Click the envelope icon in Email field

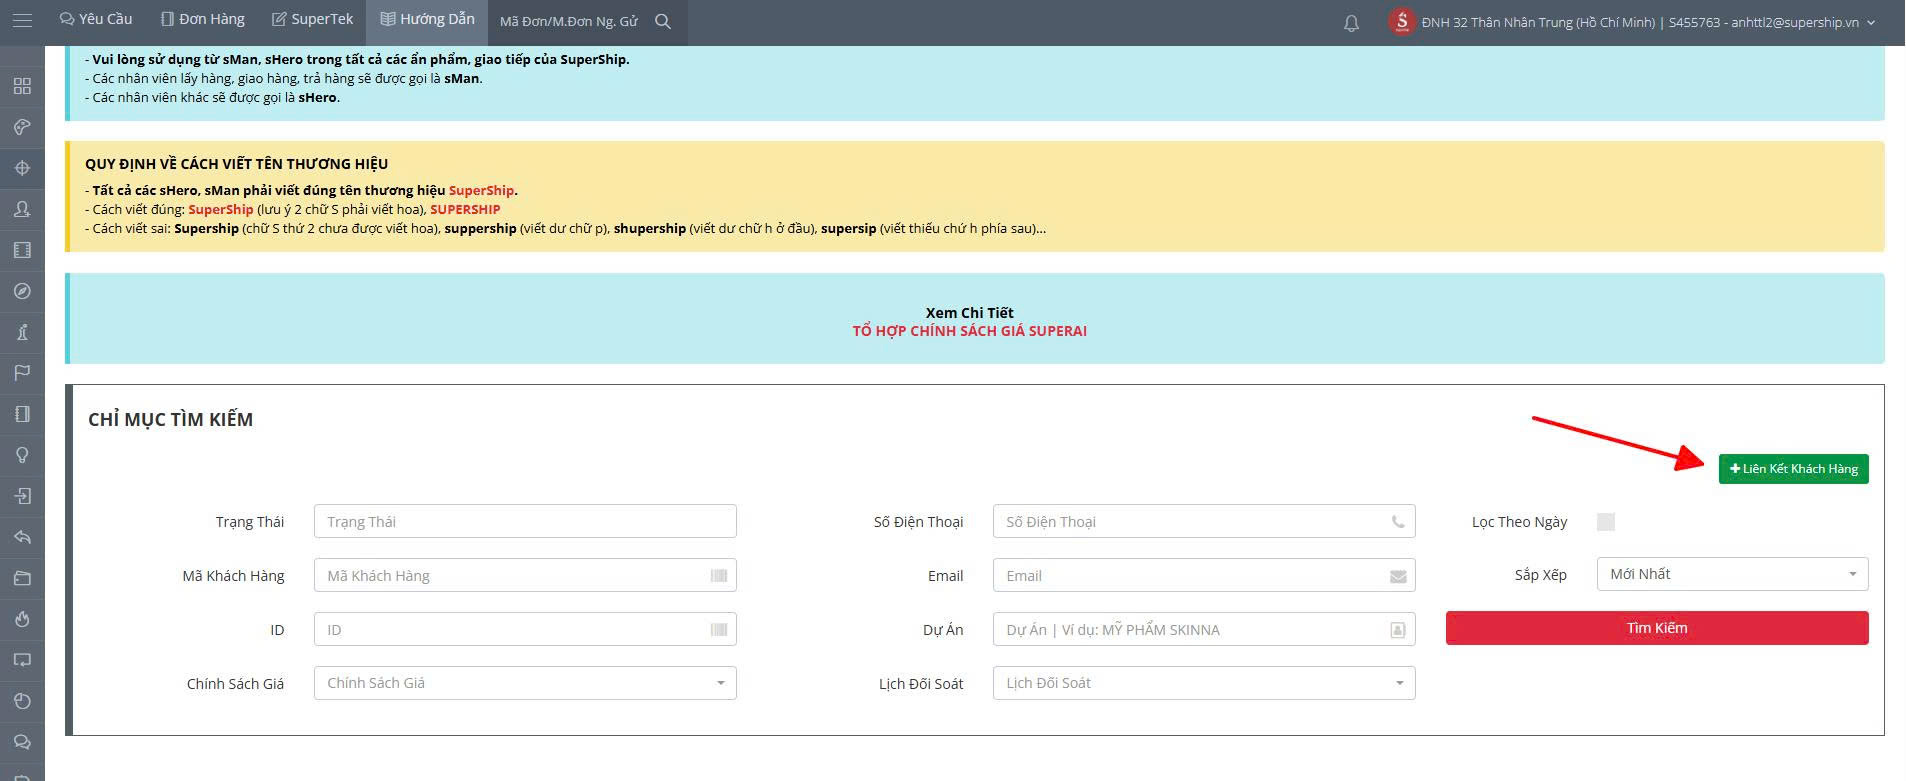coord(1398,576)
